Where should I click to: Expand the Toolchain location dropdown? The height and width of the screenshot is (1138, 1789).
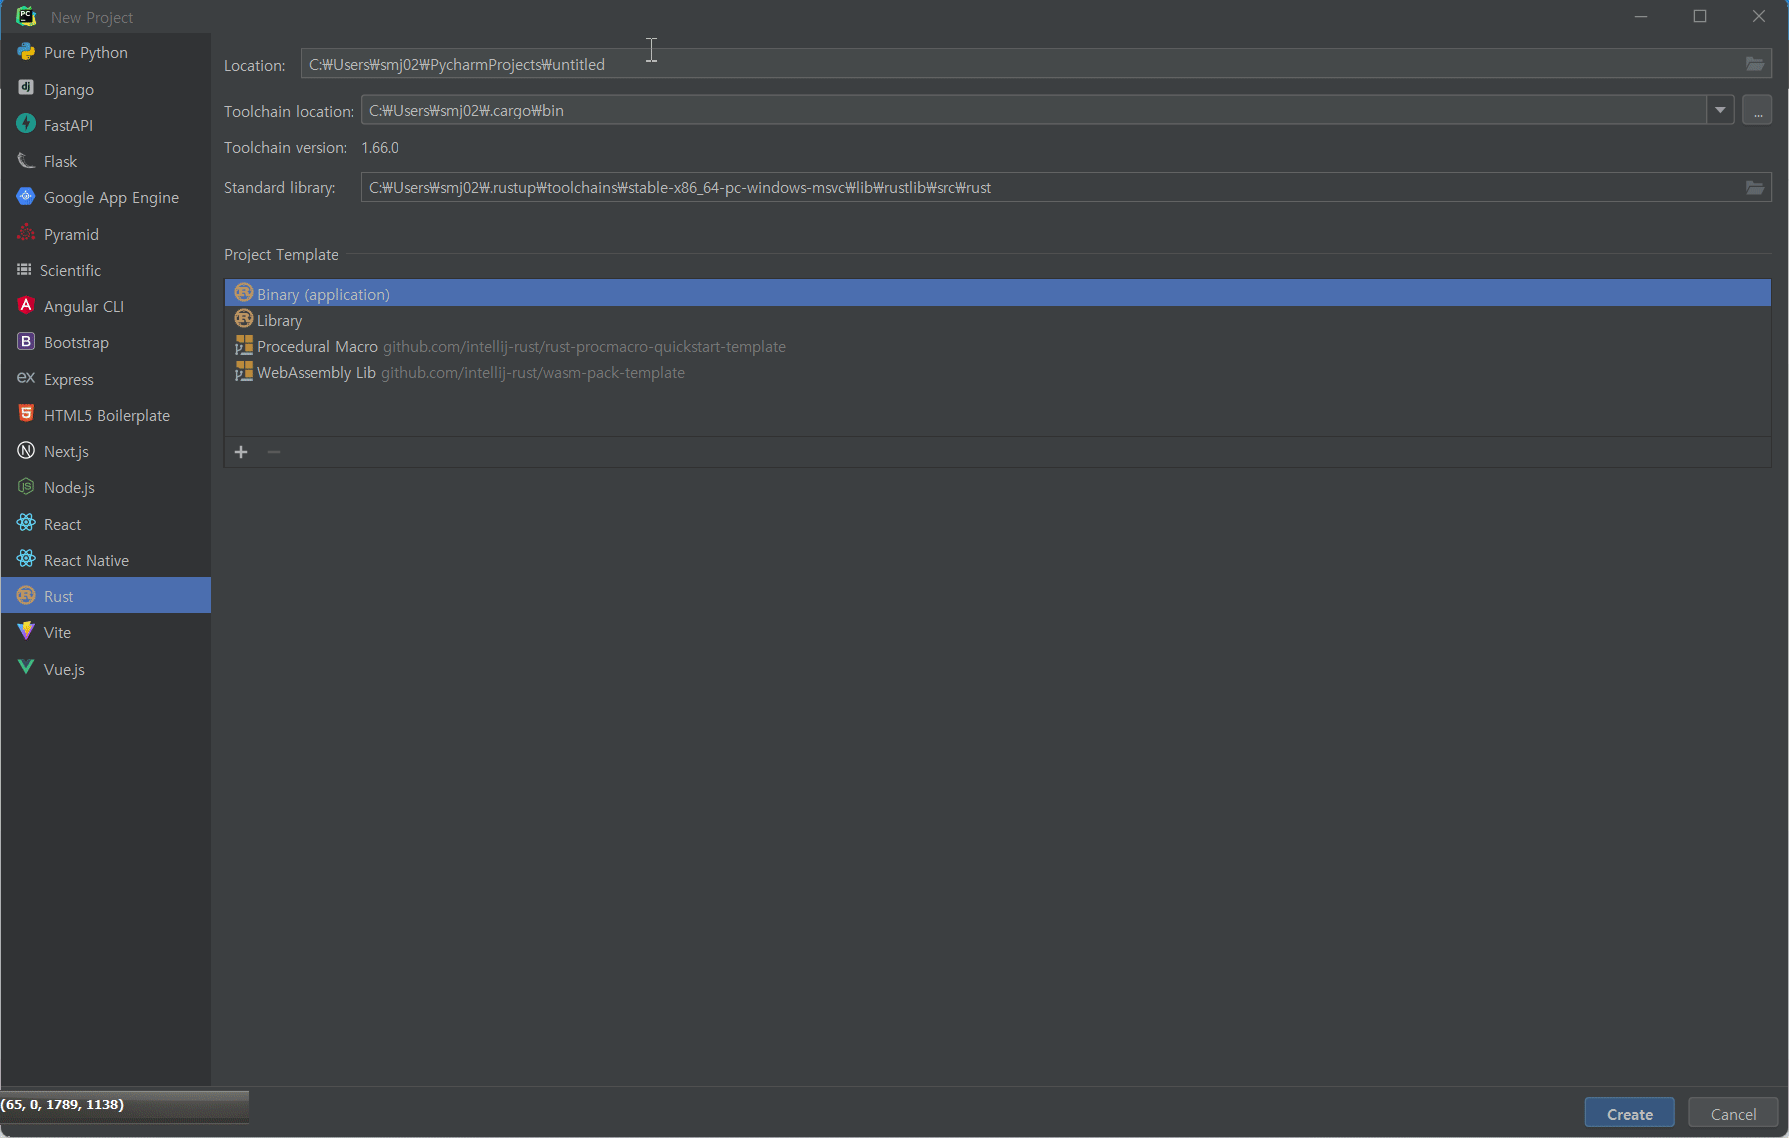1720,110
